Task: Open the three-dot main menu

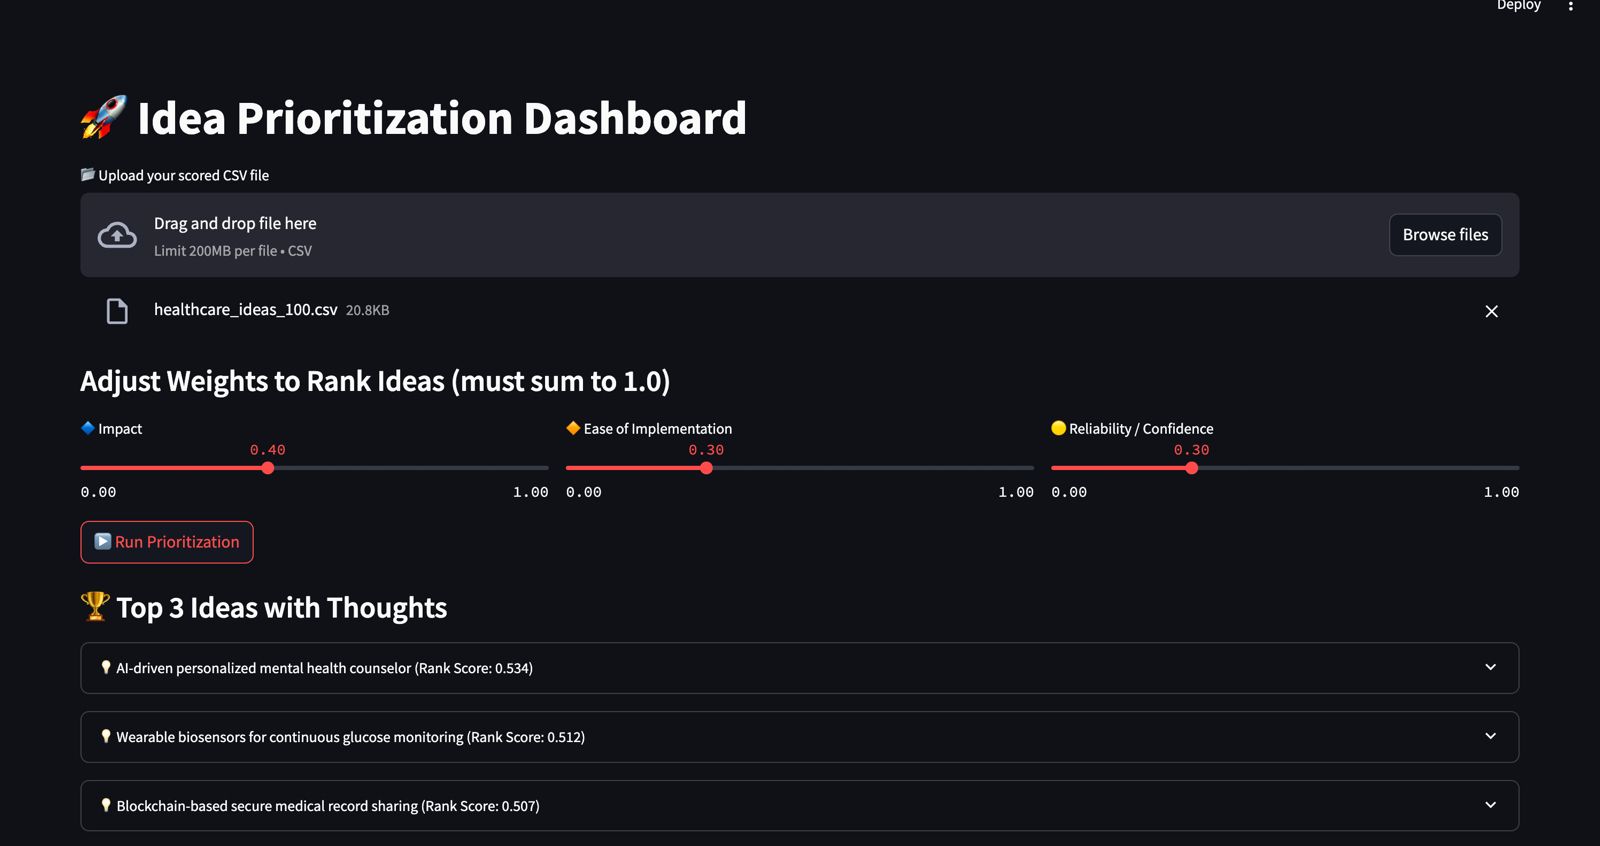Action: click(x=1571, y=6)
